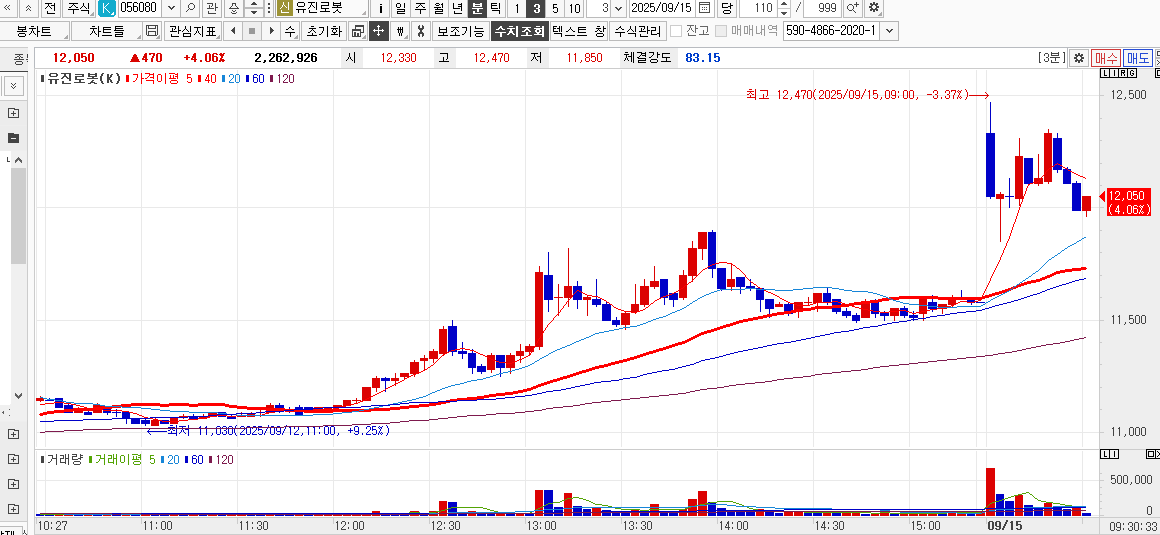
Task: Open the interval dropdown showing 3
Action: (x=619, y=8)
